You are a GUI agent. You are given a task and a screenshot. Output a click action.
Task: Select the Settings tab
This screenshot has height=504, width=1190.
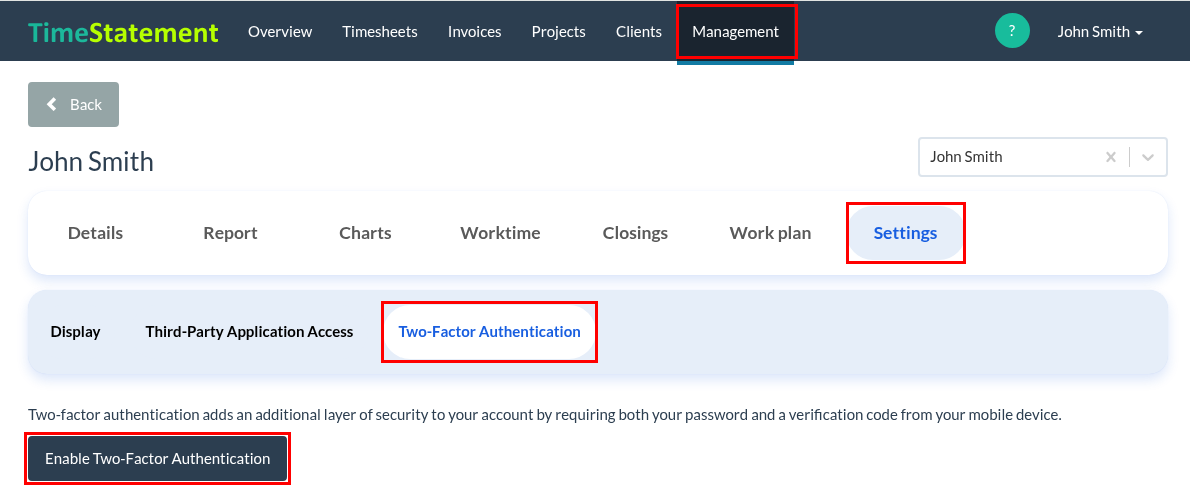(905, 233)
